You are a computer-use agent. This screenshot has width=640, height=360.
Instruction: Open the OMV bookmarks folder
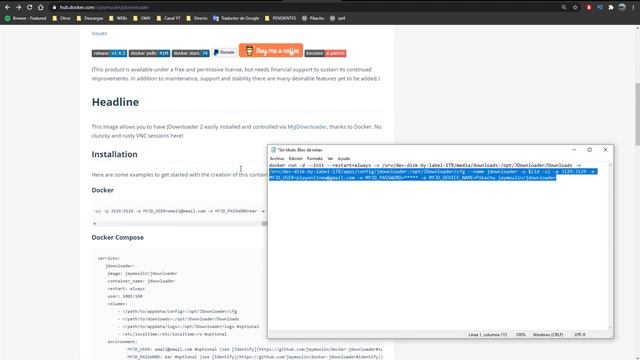click(x=142, y=18)
